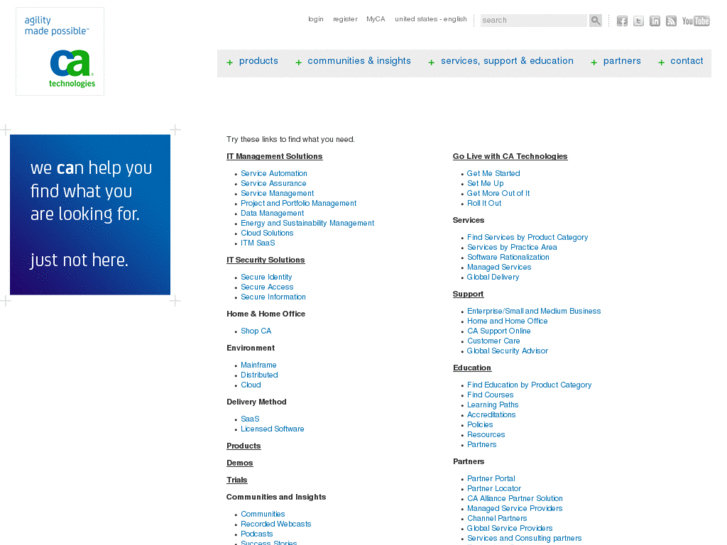Screen dimensions: 727x545
Task: Open Learning Paths link
Action: pyautogui.click(x=492, y=405)
